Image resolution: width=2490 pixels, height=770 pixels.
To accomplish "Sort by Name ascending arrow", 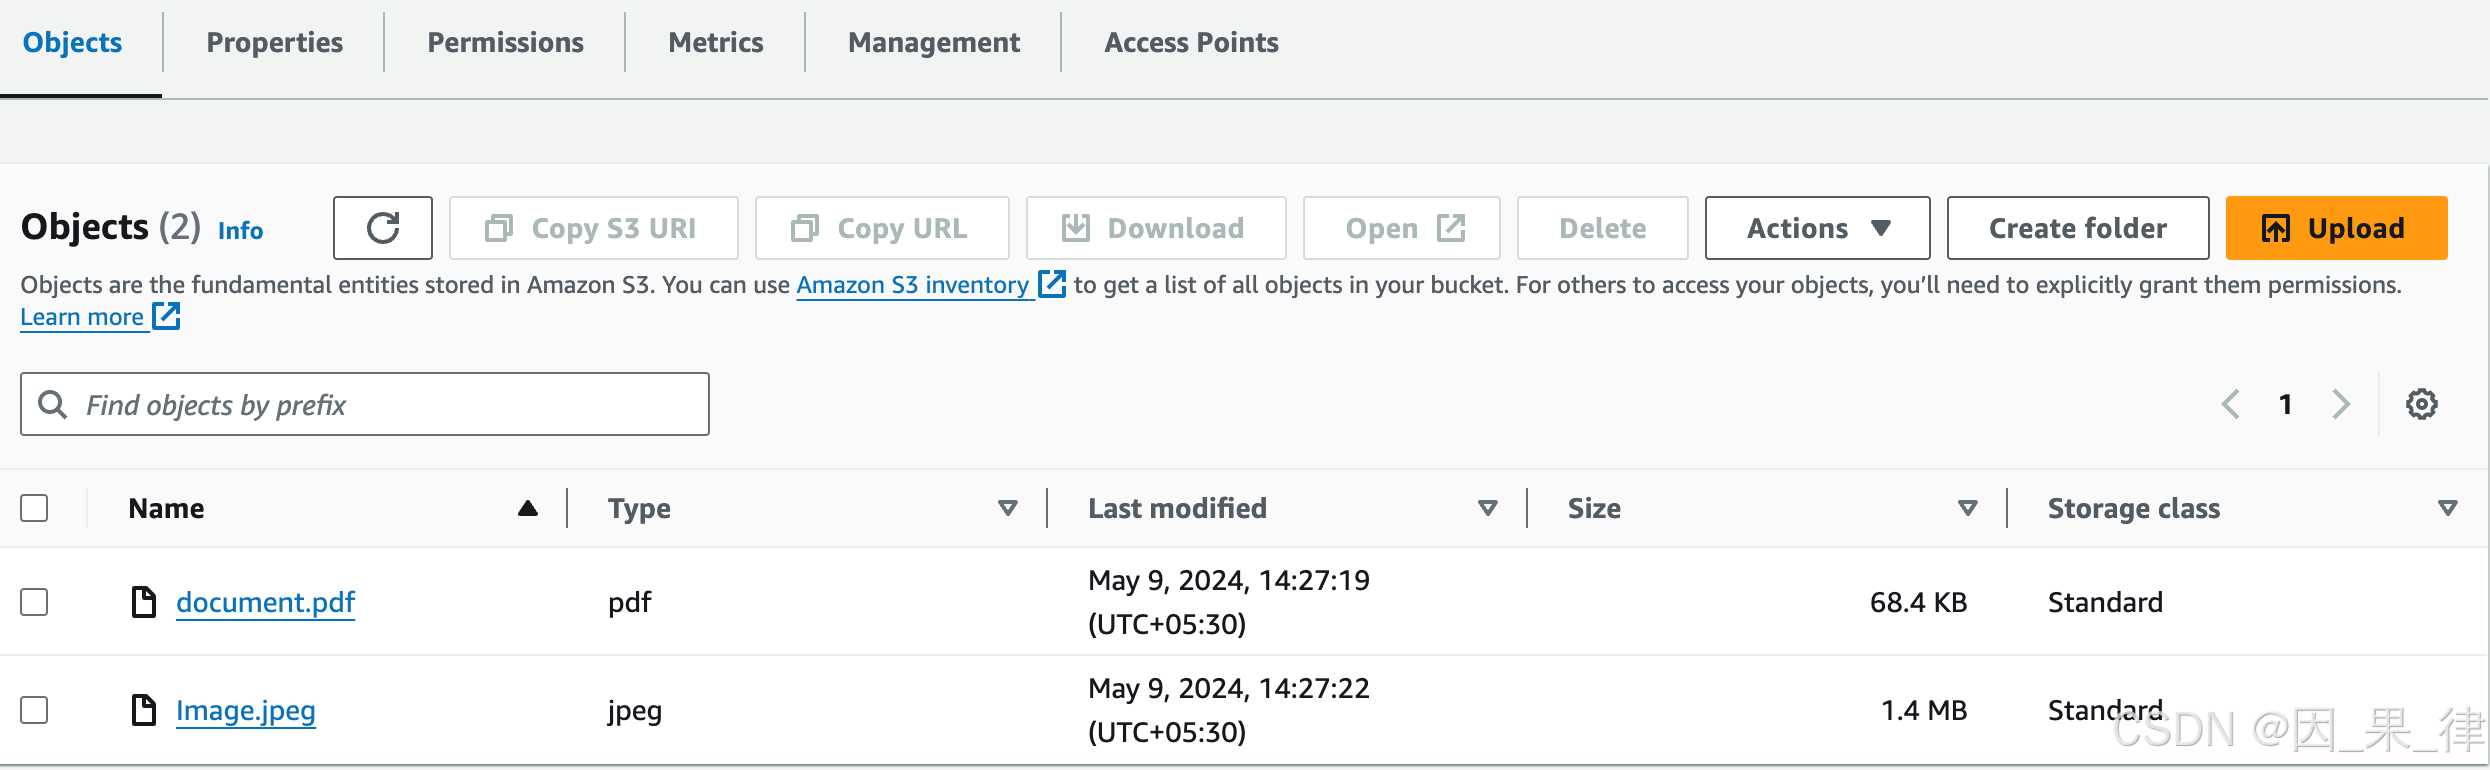I will point(528,508).
